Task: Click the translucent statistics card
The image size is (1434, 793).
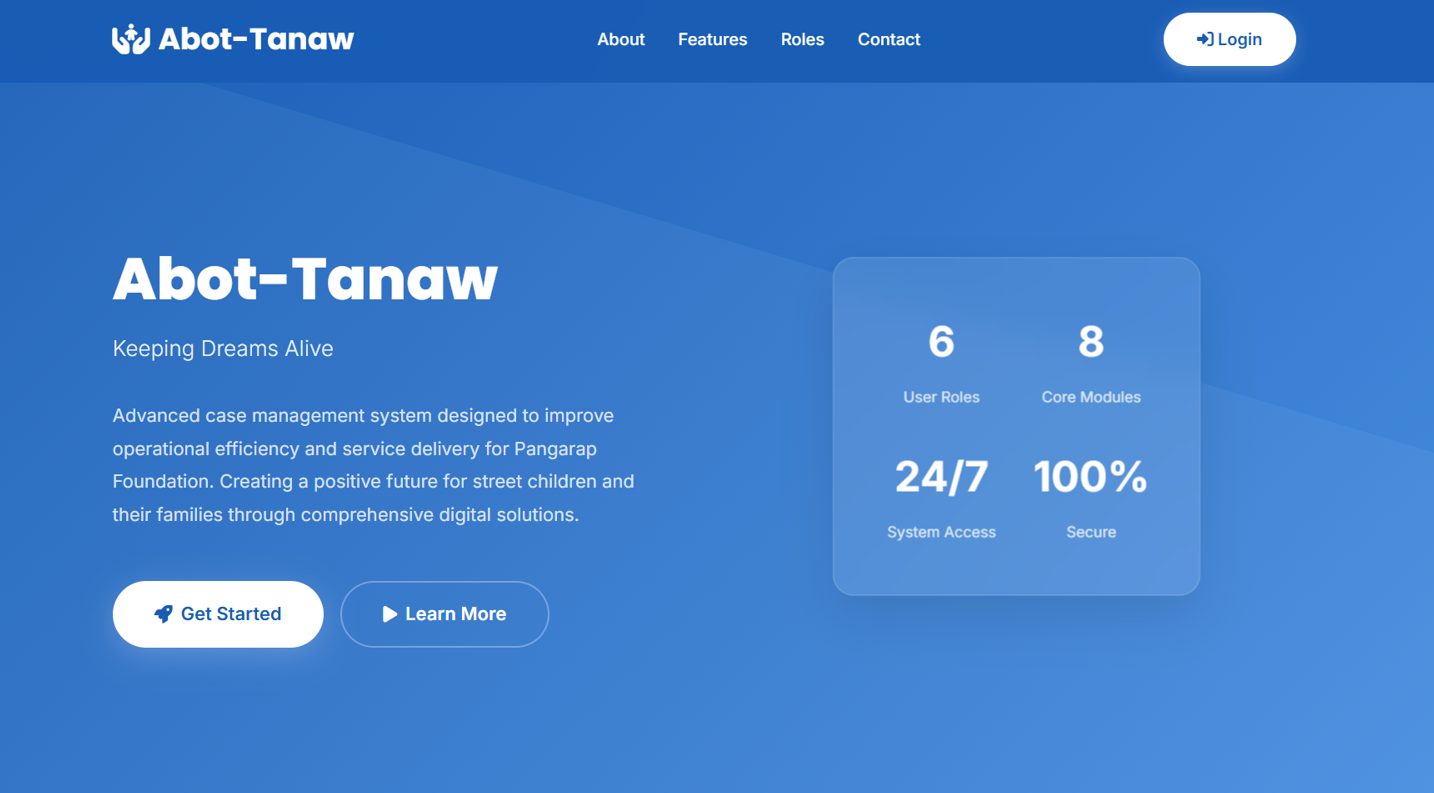Action: coord(1016,425)
